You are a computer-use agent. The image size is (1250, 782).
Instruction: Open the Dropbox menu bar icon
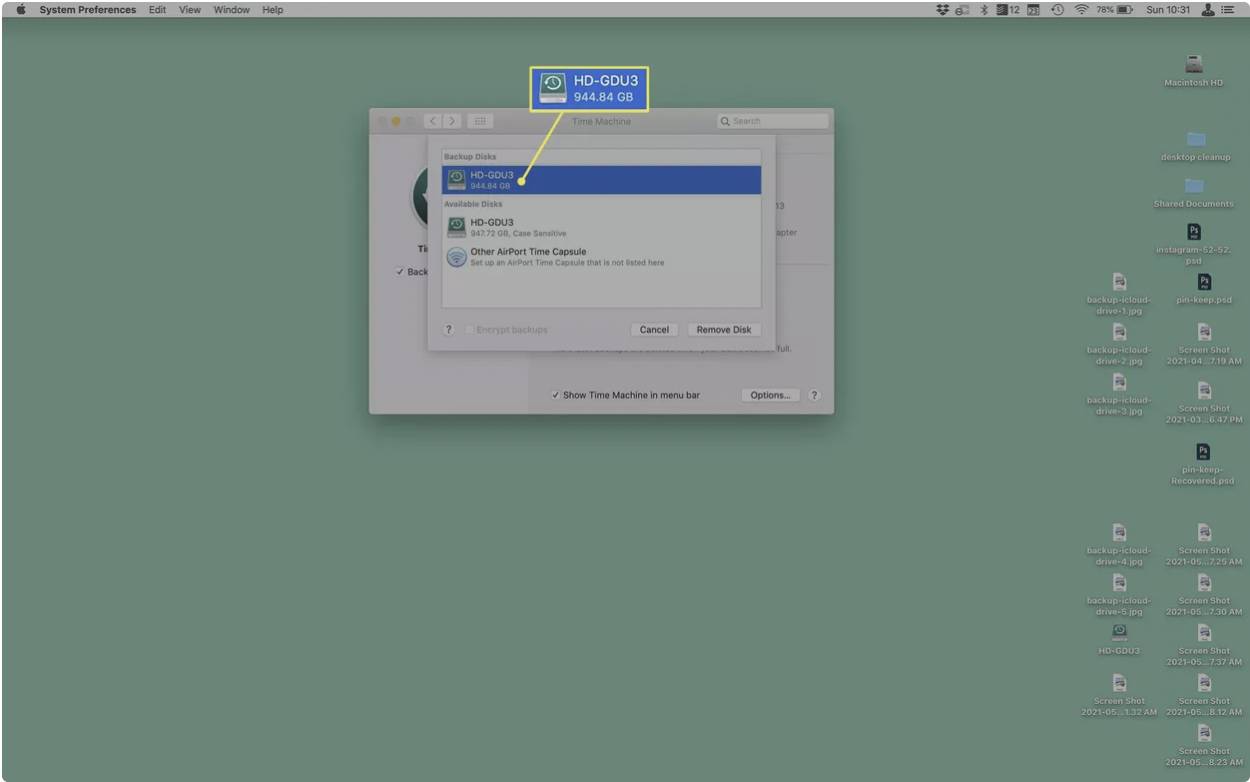[x=942, y=10]
